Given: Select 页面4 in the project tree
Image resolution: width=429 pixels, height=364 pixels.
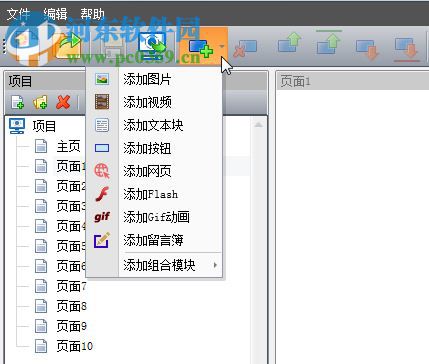Looking at the screenshot, I should [71, 226].
